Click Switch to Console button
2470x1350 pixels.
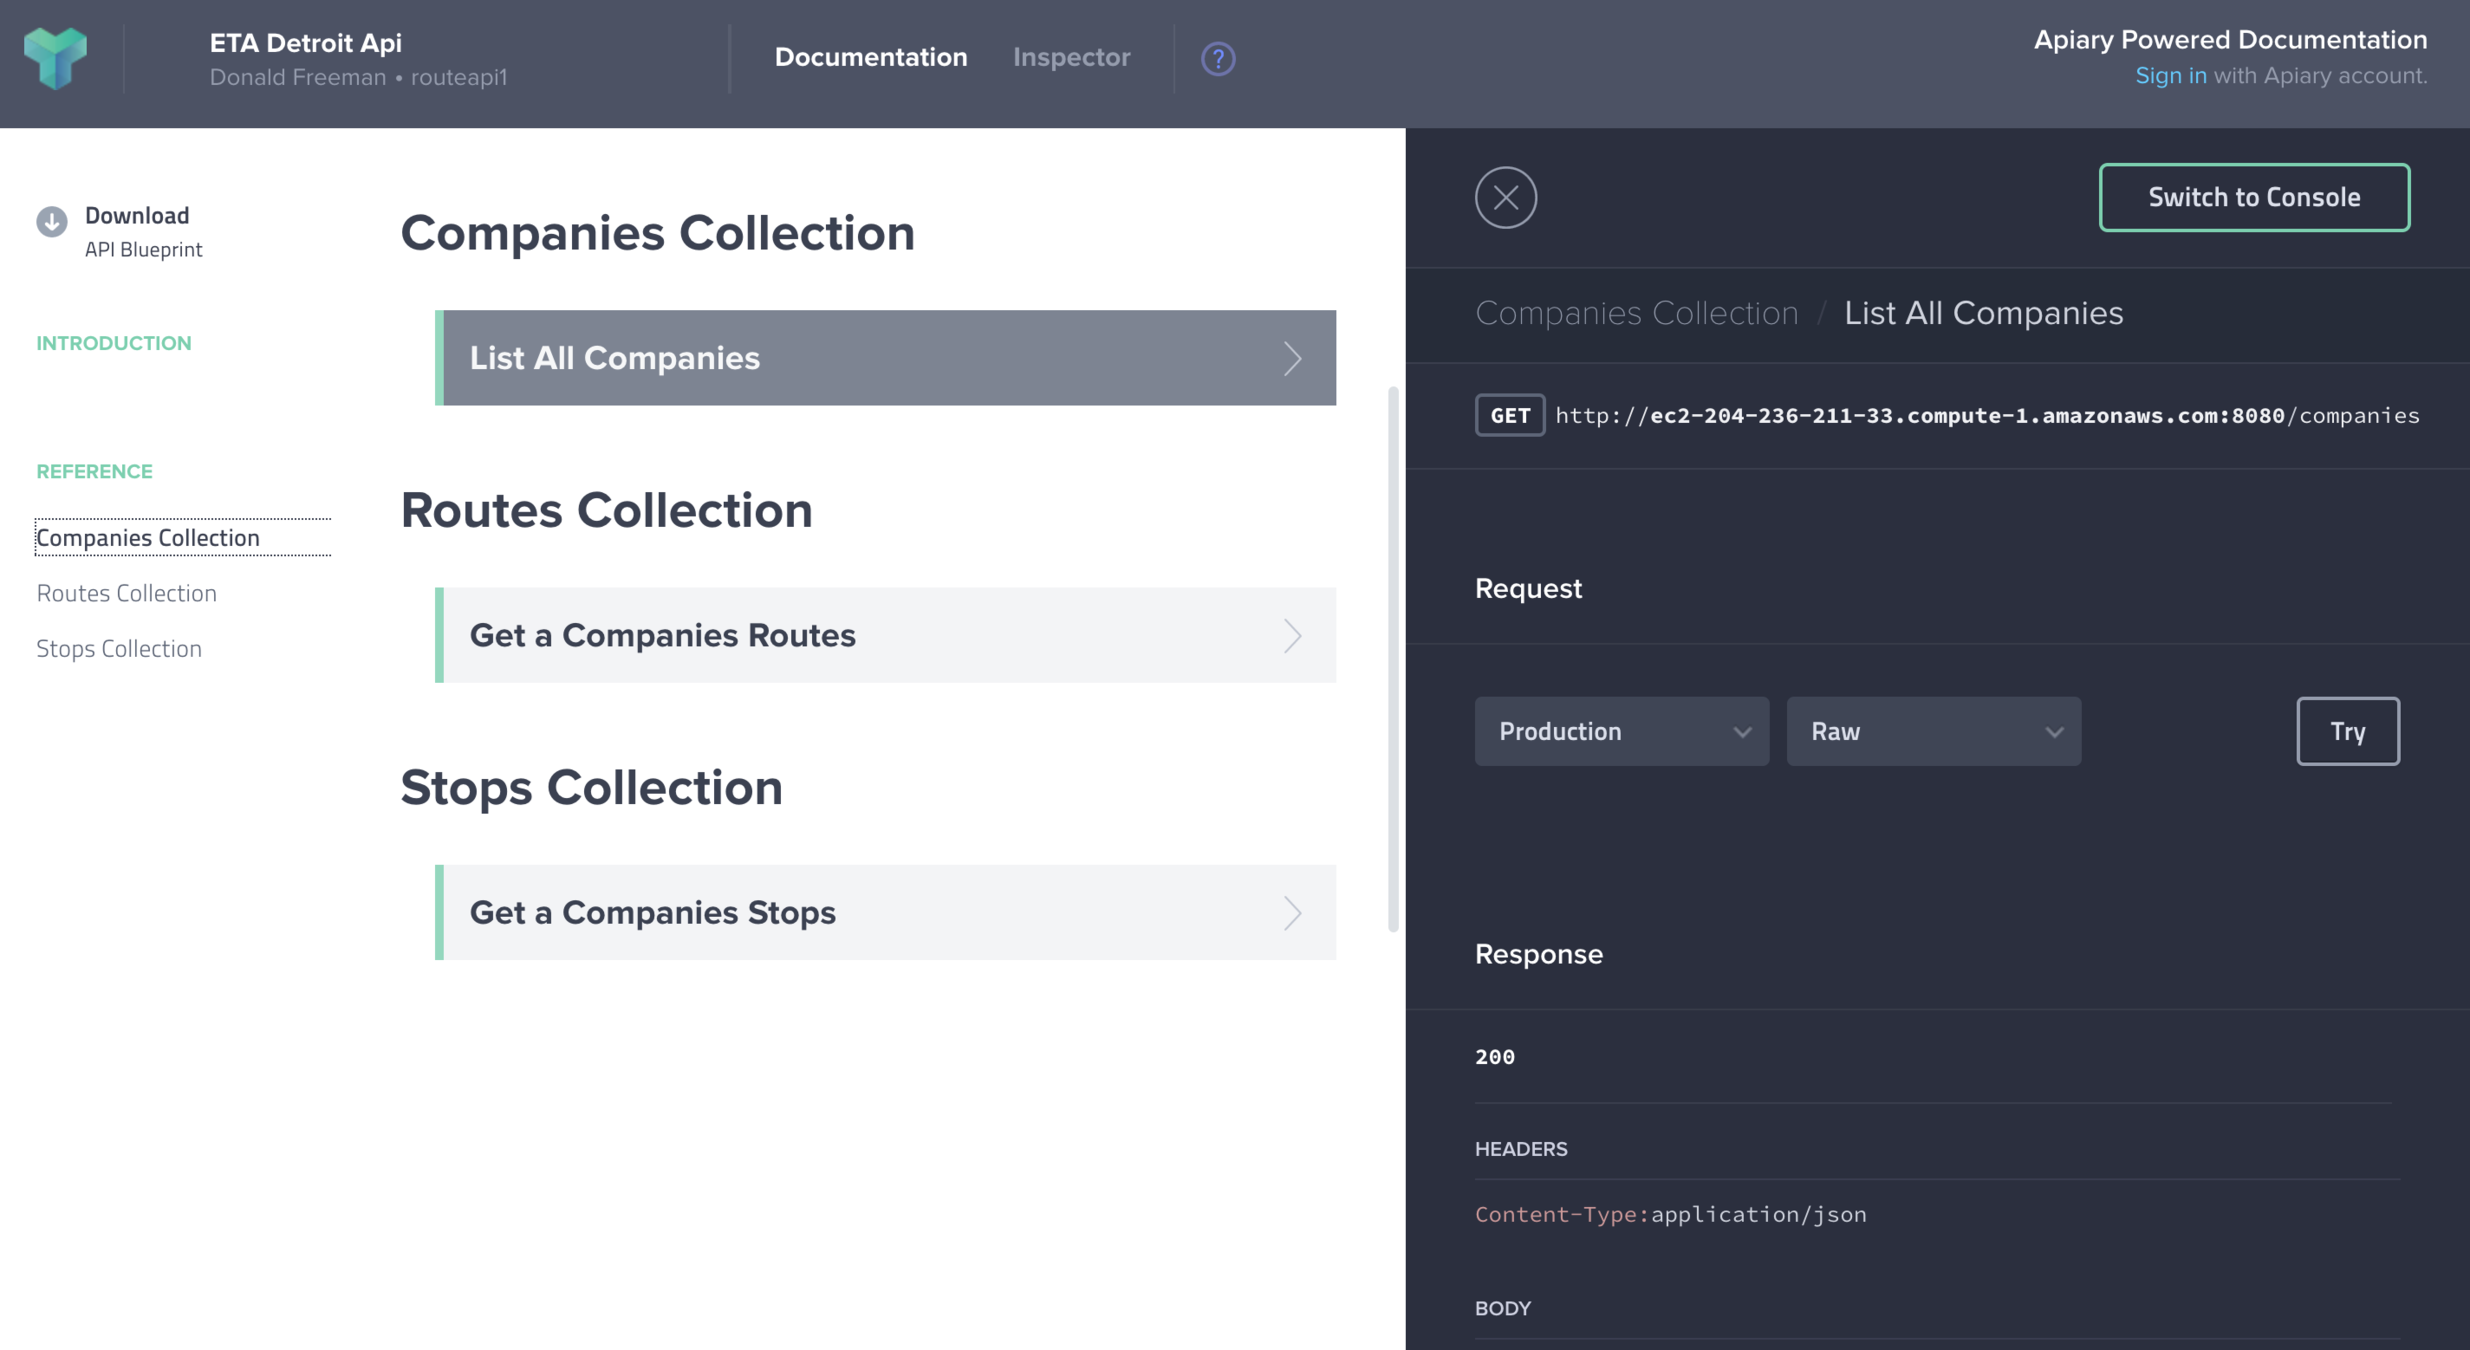(2253, 197)
